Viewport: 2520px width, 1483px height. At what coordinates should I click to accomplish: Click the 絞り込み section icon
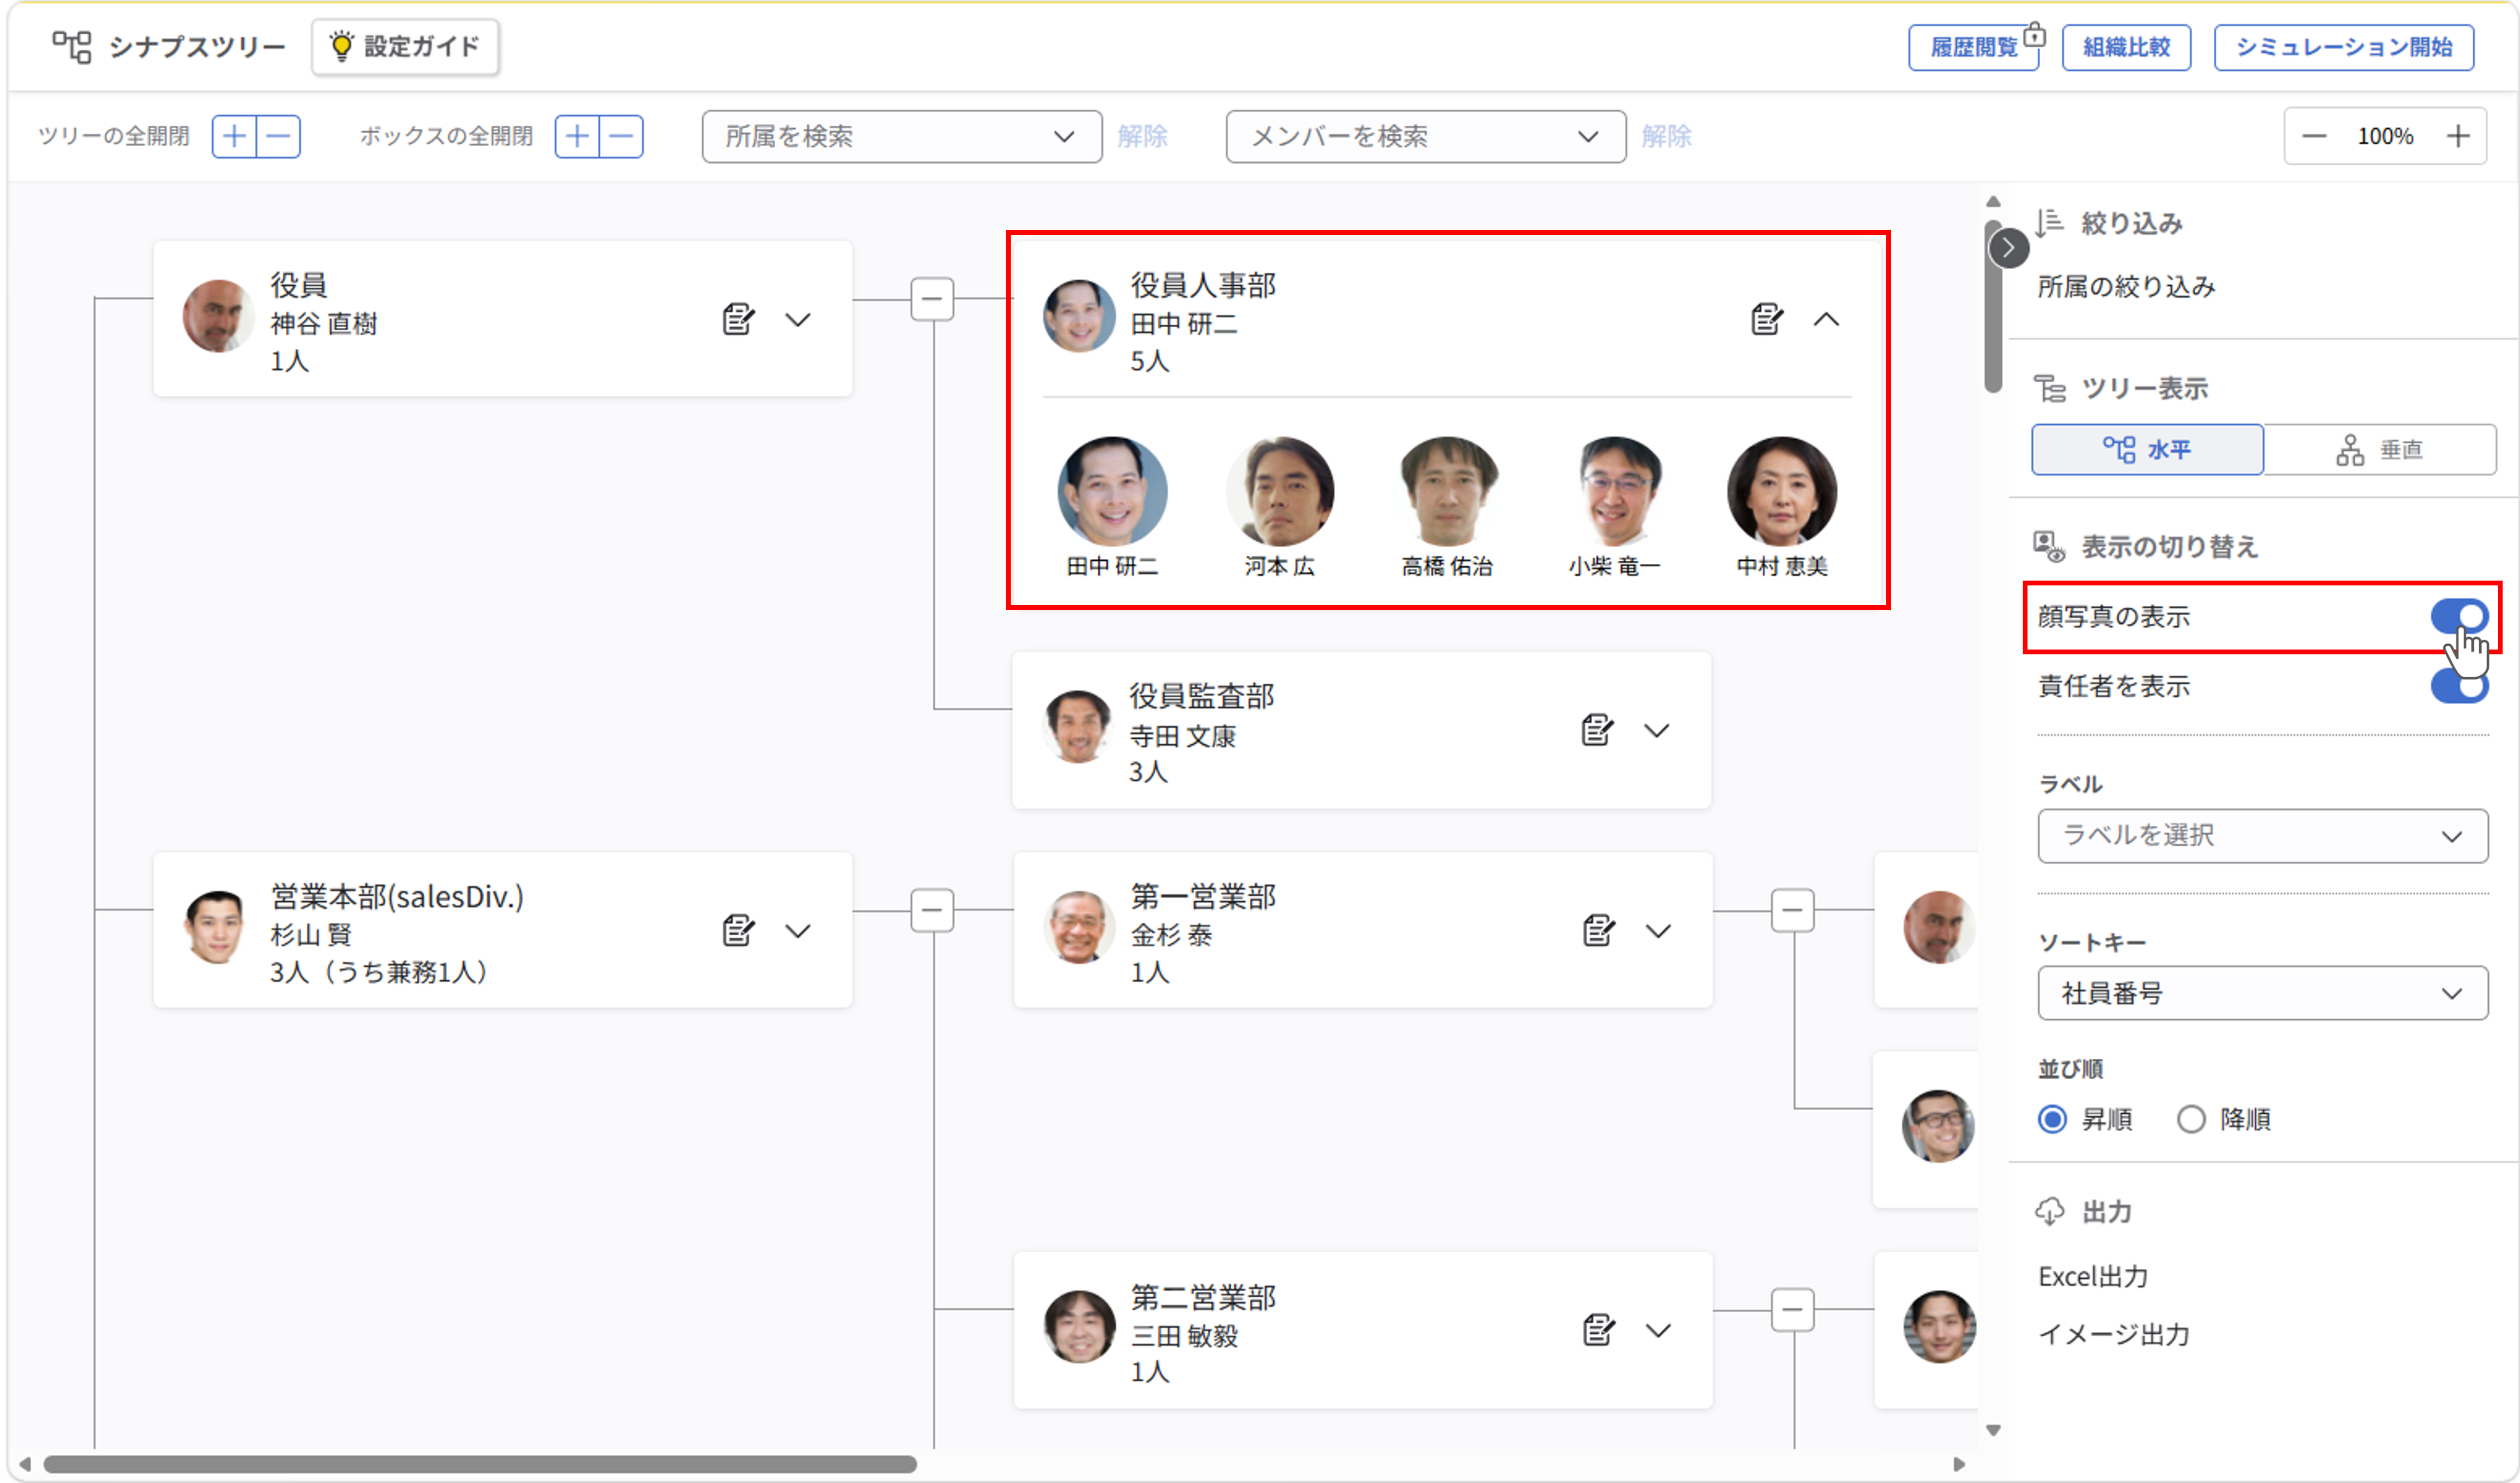pyautogui.click(x=2049, y=223)
